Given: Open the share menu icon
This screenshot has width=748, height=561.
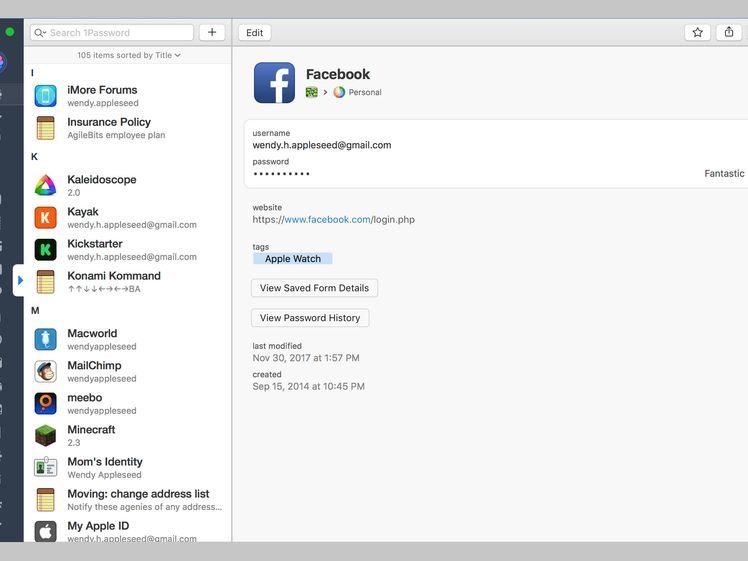Looking at the screenshot, I should coord(728,32).
